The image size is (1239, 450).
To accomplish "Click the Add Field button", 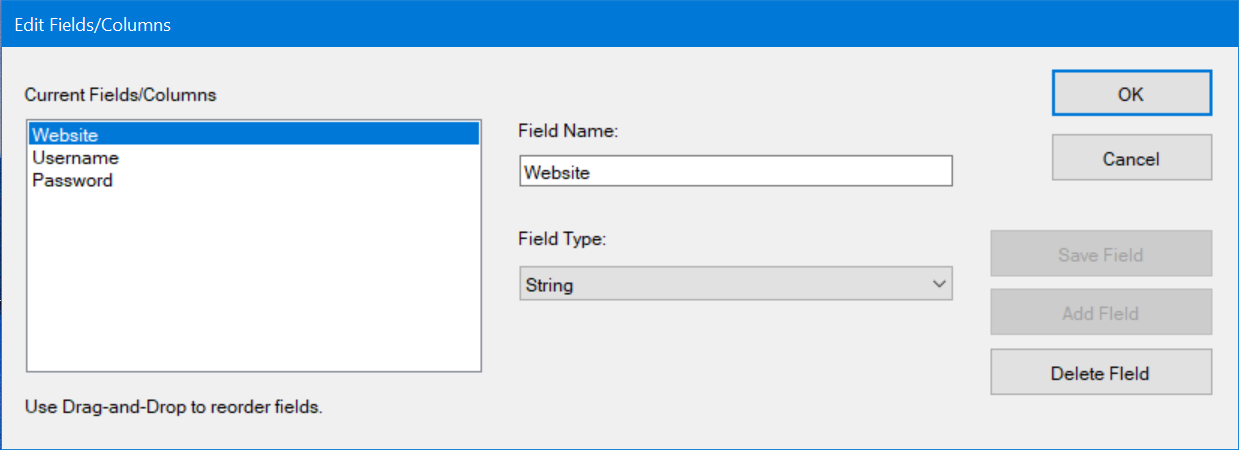I will coord(1100,313).
